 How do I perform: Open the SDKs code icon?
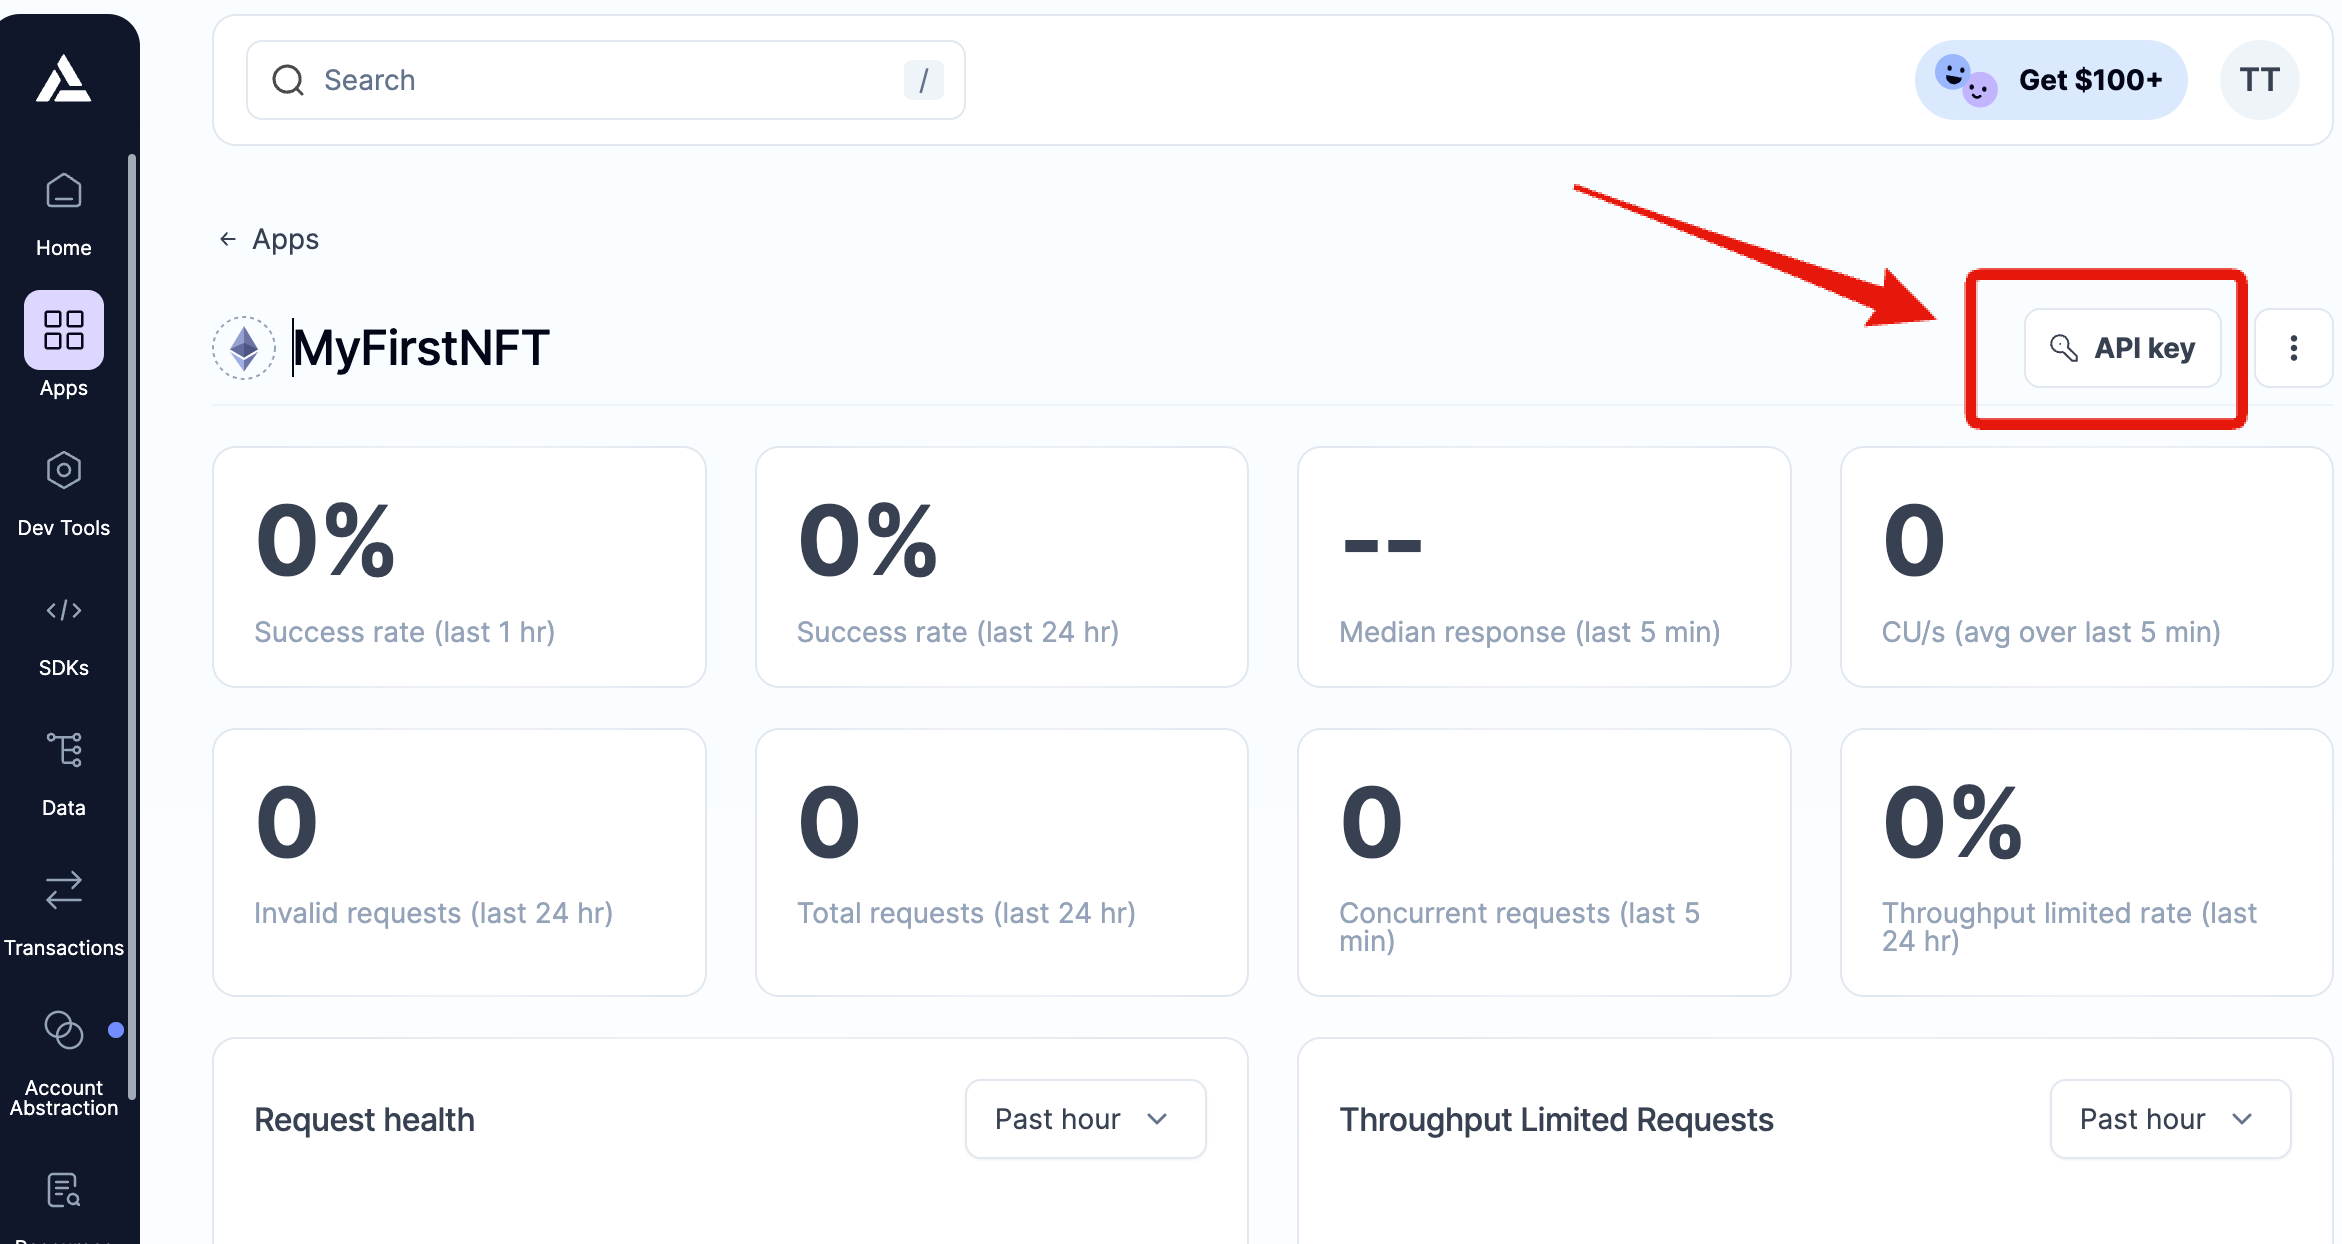coord(63,610)
